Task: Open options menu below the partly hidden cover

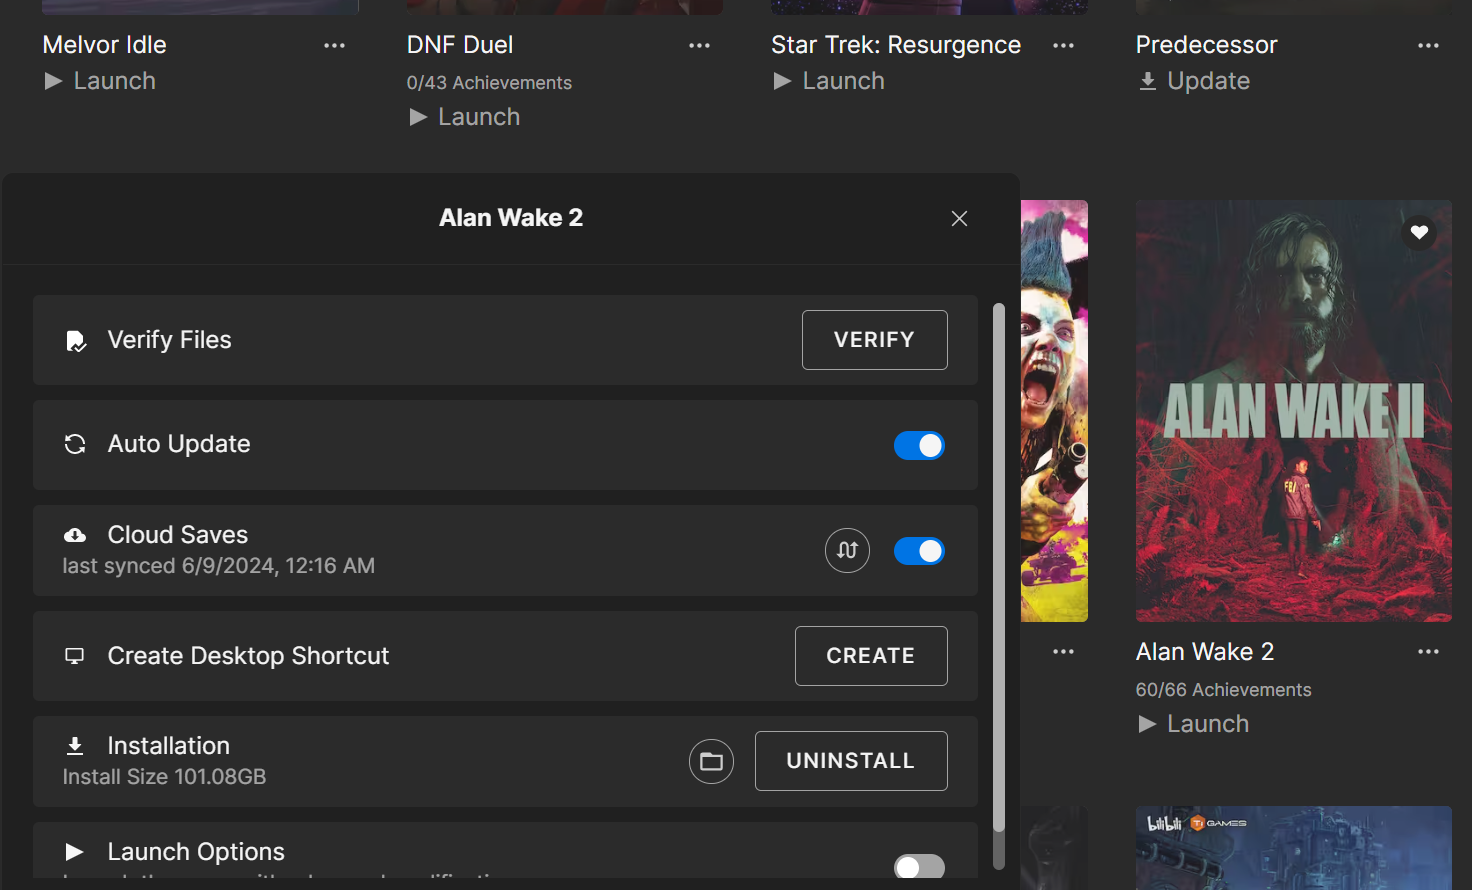Action: (1063, 652)
